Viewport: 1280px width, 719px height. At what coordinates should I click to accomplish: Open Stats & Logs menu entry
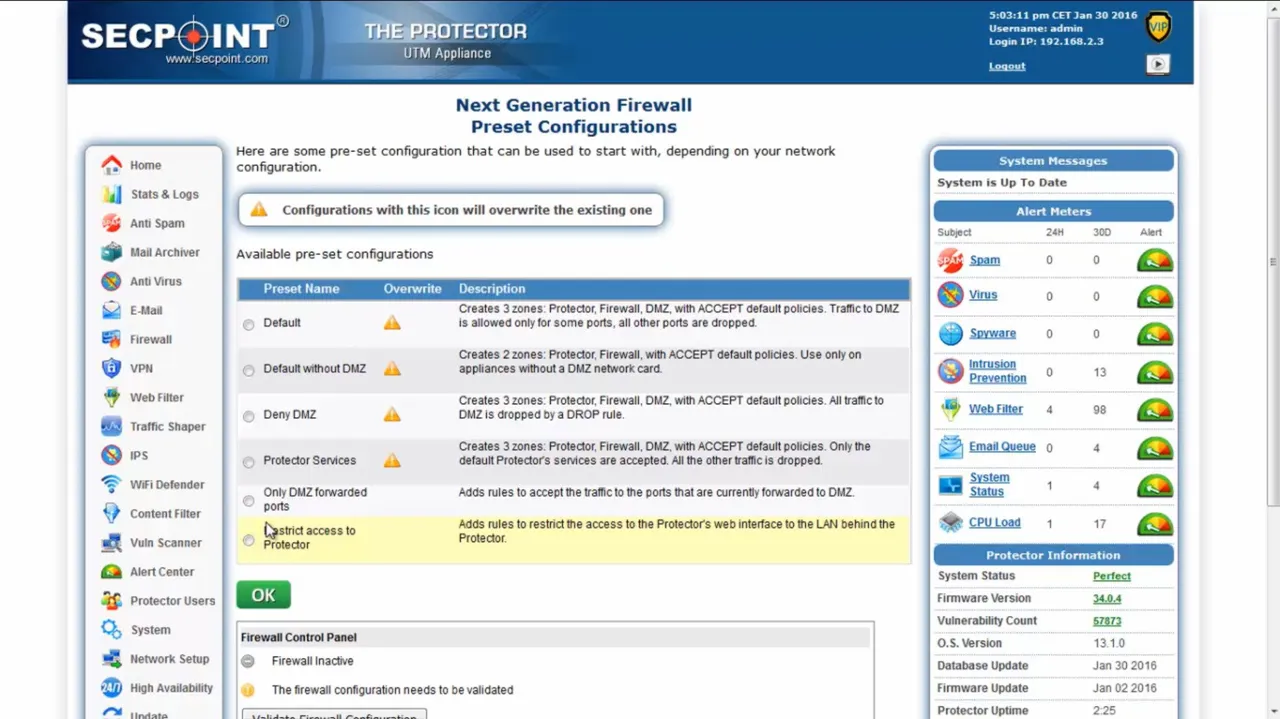[x=165, y=194]
